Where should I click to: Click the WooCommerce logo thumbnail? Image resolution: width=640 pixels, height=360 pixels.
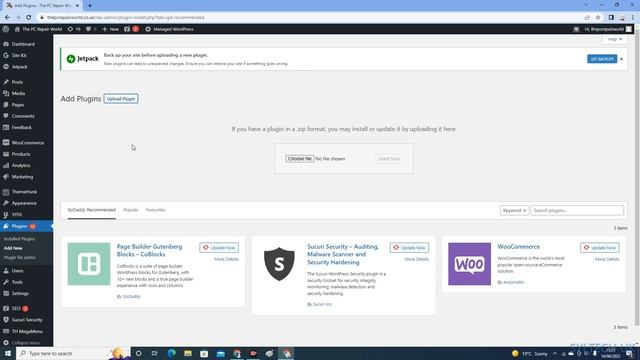(x=469, y=264)
